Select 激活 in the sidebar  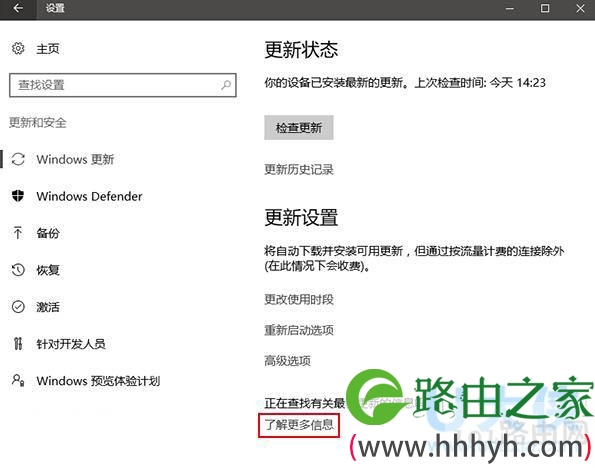tap(48, 307)
